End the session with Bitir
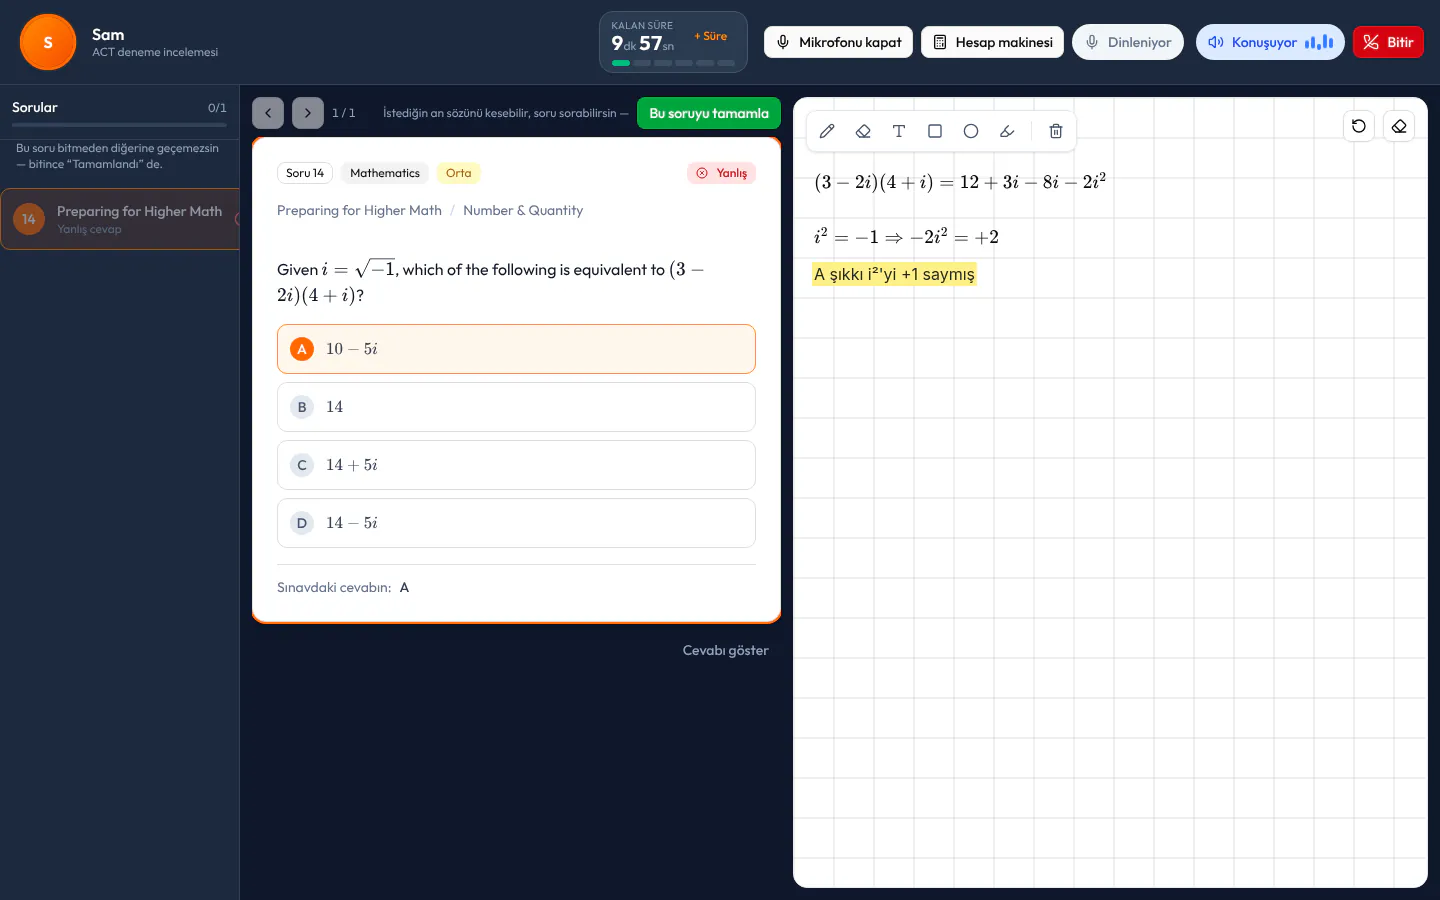Screen dimensions: 1440x900 pos(1388,42)
